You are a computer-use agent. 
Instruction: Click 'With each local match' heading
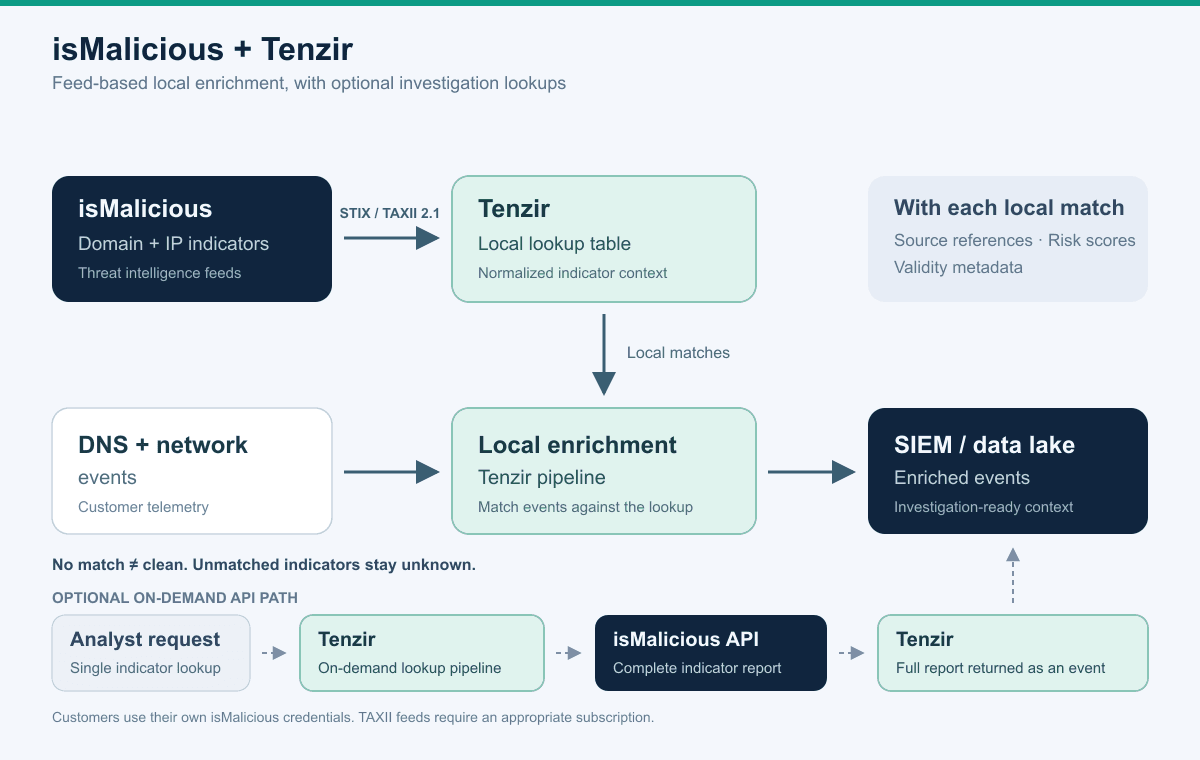point(1009,208)
